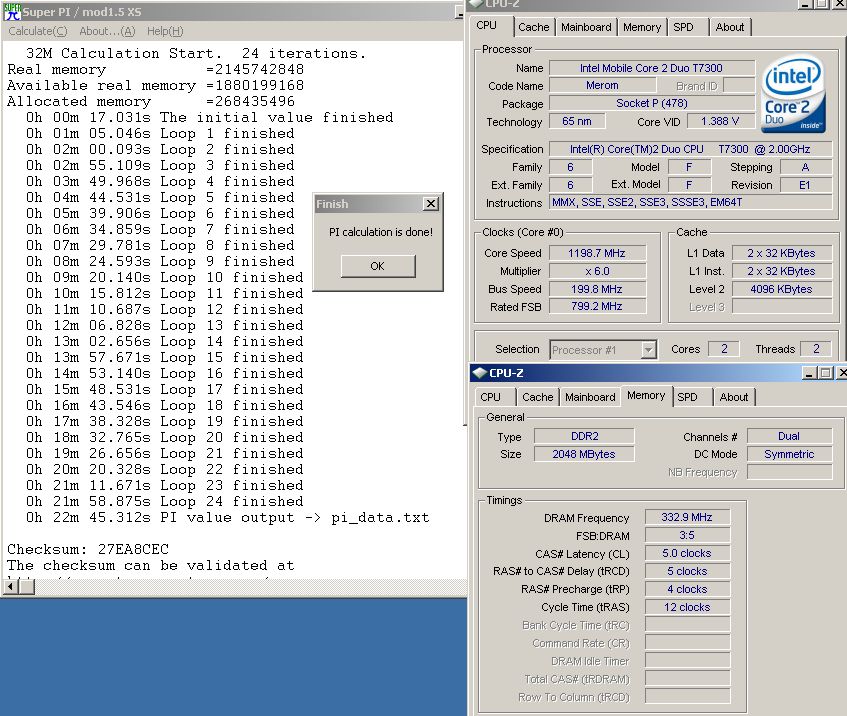Screen dimensions: 847x716
Task: Open About tab in lower CPU-Z window
Action: [x=734, y=397]
